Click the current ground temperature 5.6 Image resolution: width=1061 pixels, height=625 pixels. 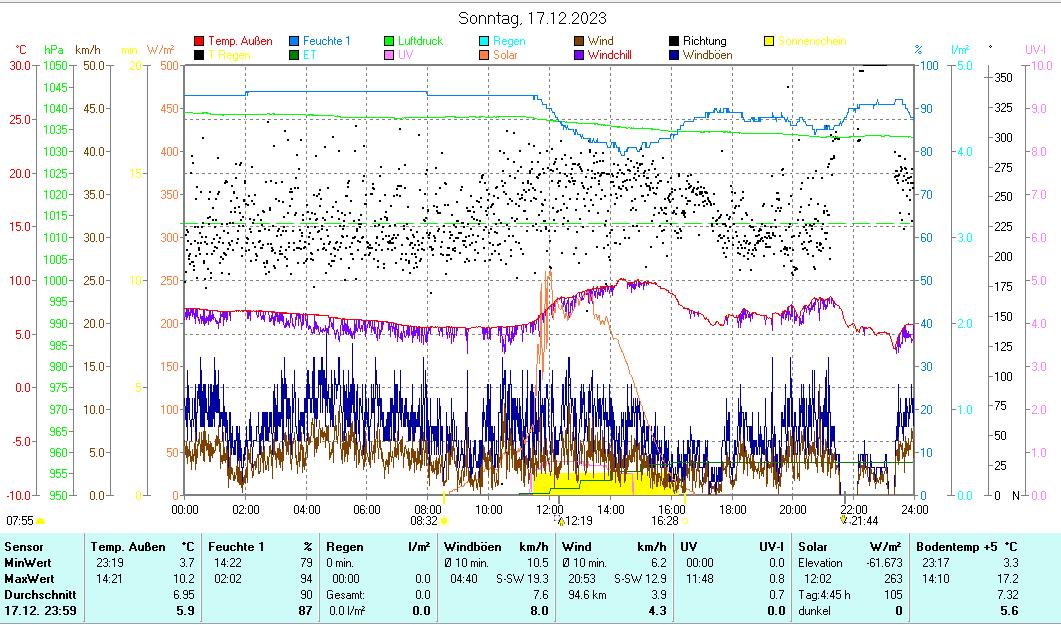(x=1009, y=611)
